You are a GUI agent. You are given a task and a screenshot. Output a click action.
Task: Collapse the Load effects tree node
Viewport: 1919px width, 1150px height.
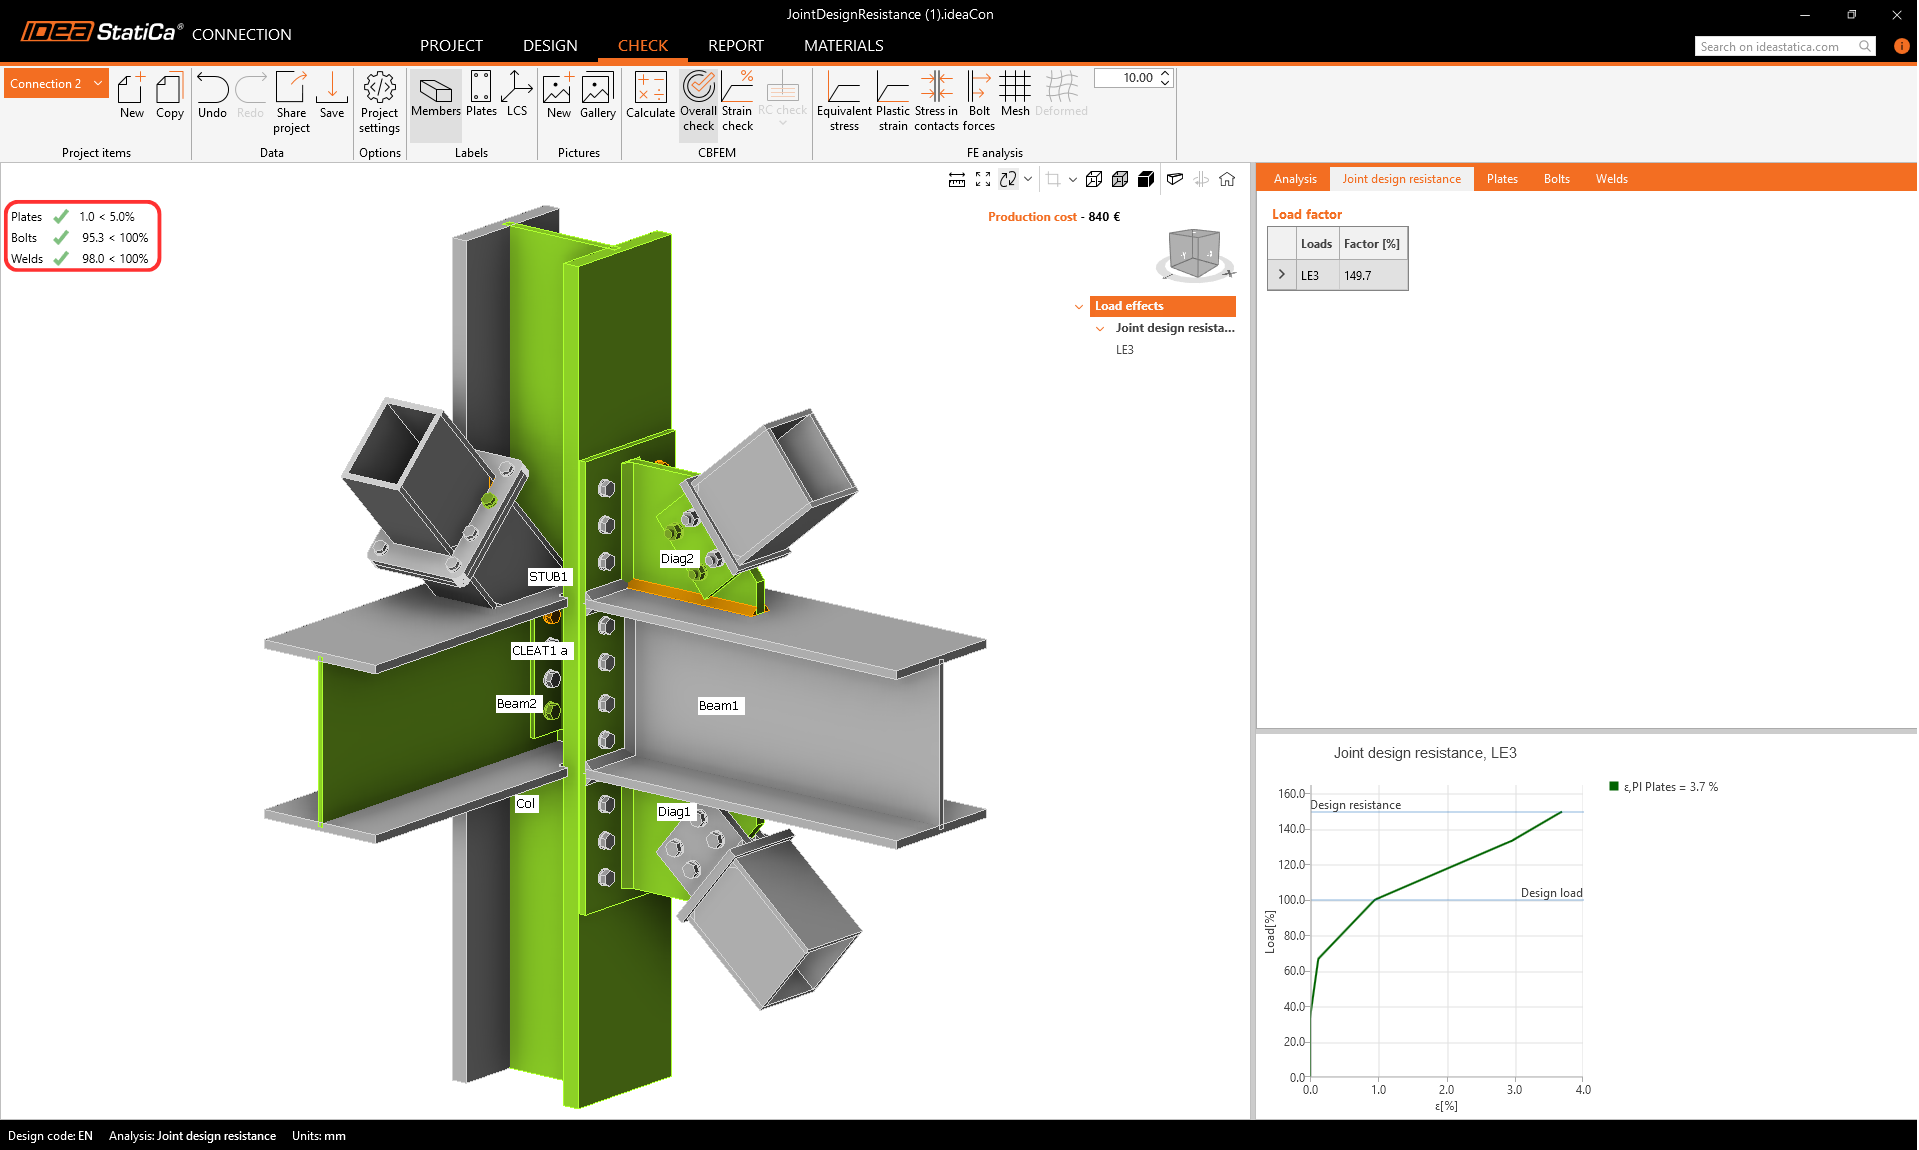1079,306
